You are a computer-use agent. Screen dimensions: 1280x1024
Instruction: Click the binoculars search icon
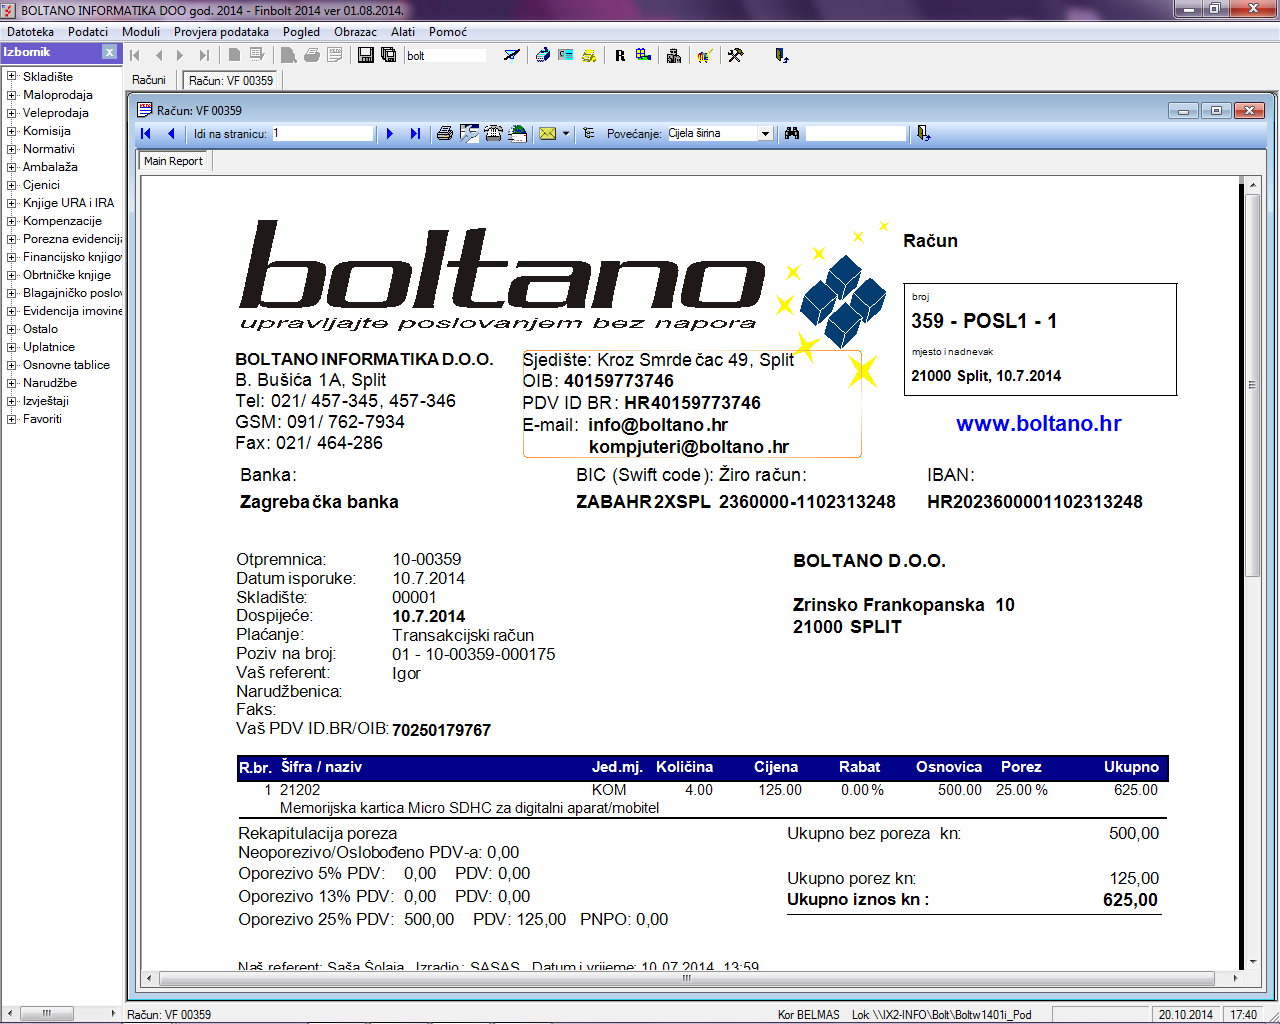pyautogui.click(x=792, y=133)
